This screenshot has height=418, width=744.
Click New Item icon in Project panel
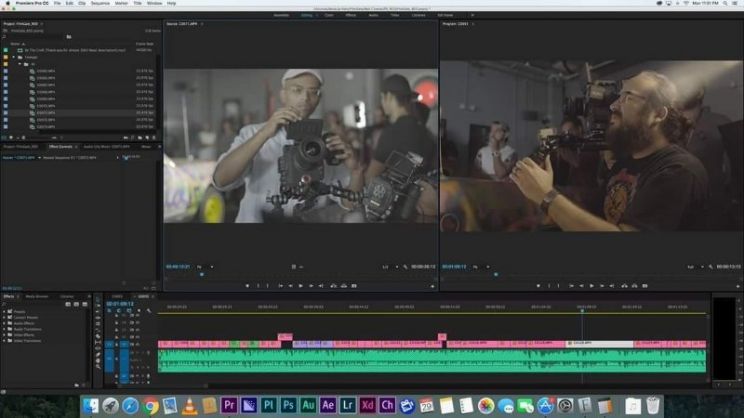point(147,138)
